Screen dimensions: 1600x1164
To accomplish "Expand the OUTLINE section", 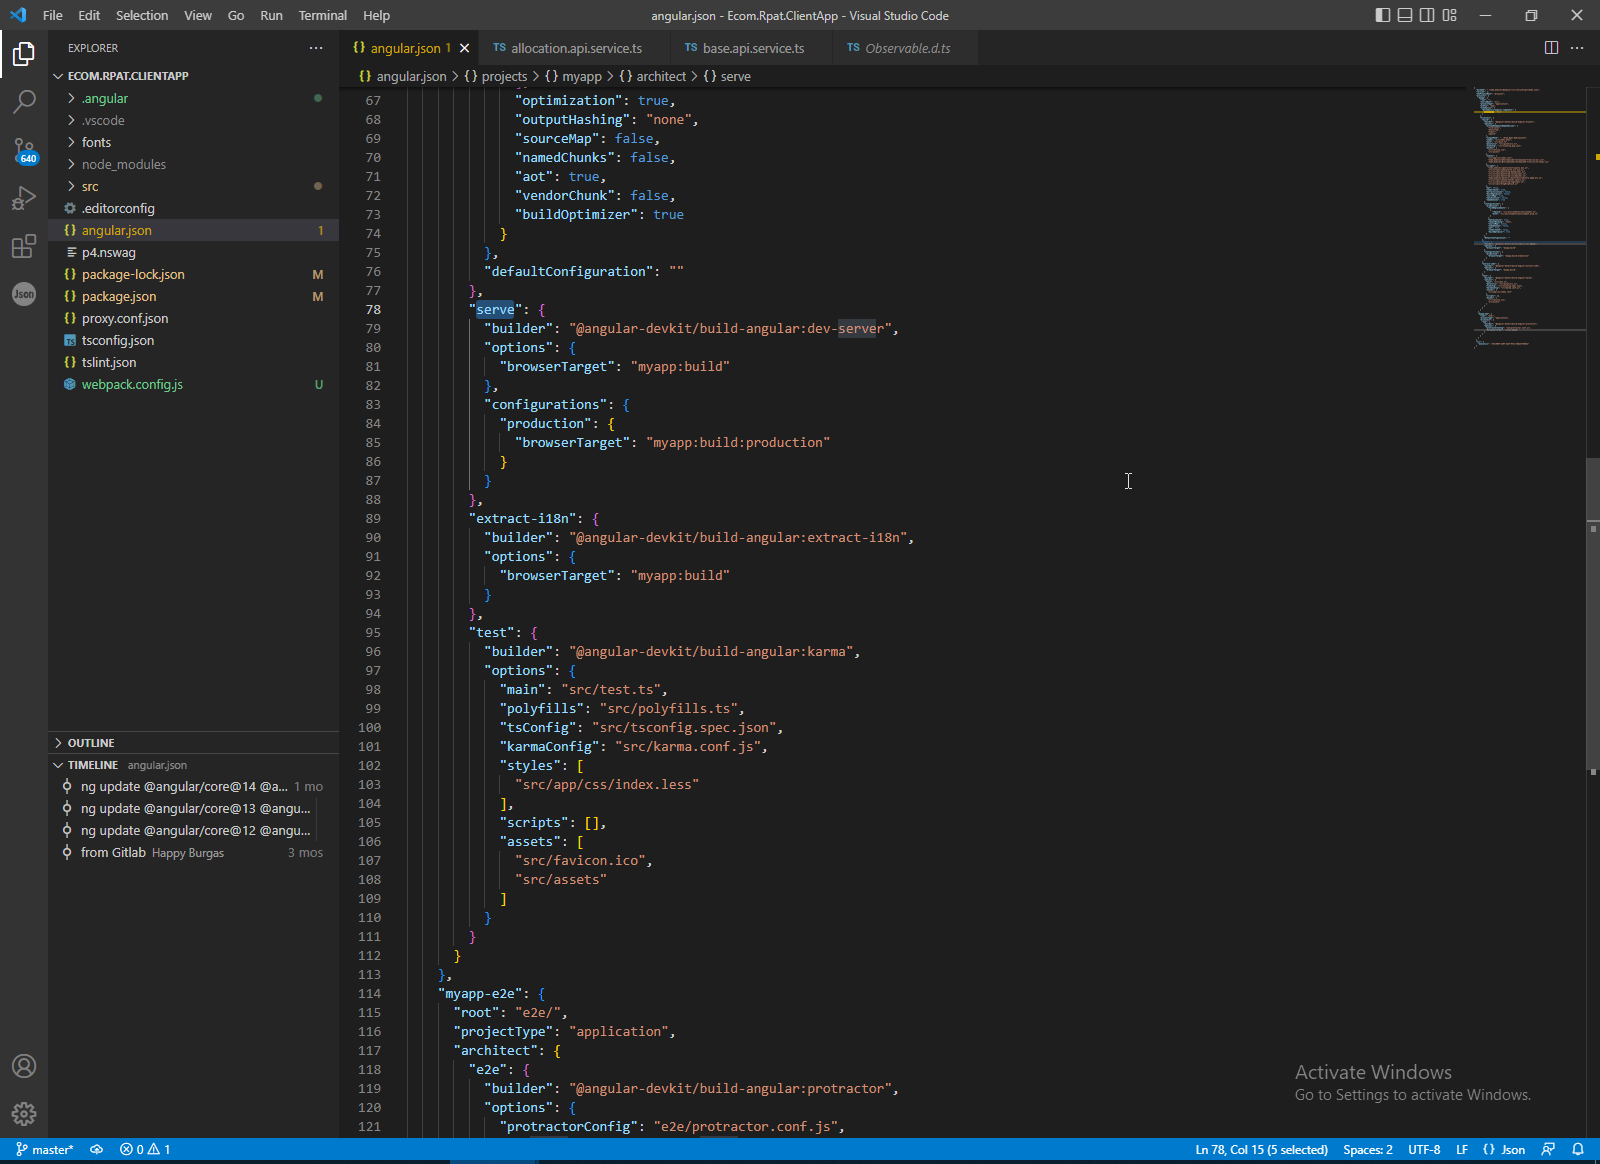I will (x=91, y=743).
